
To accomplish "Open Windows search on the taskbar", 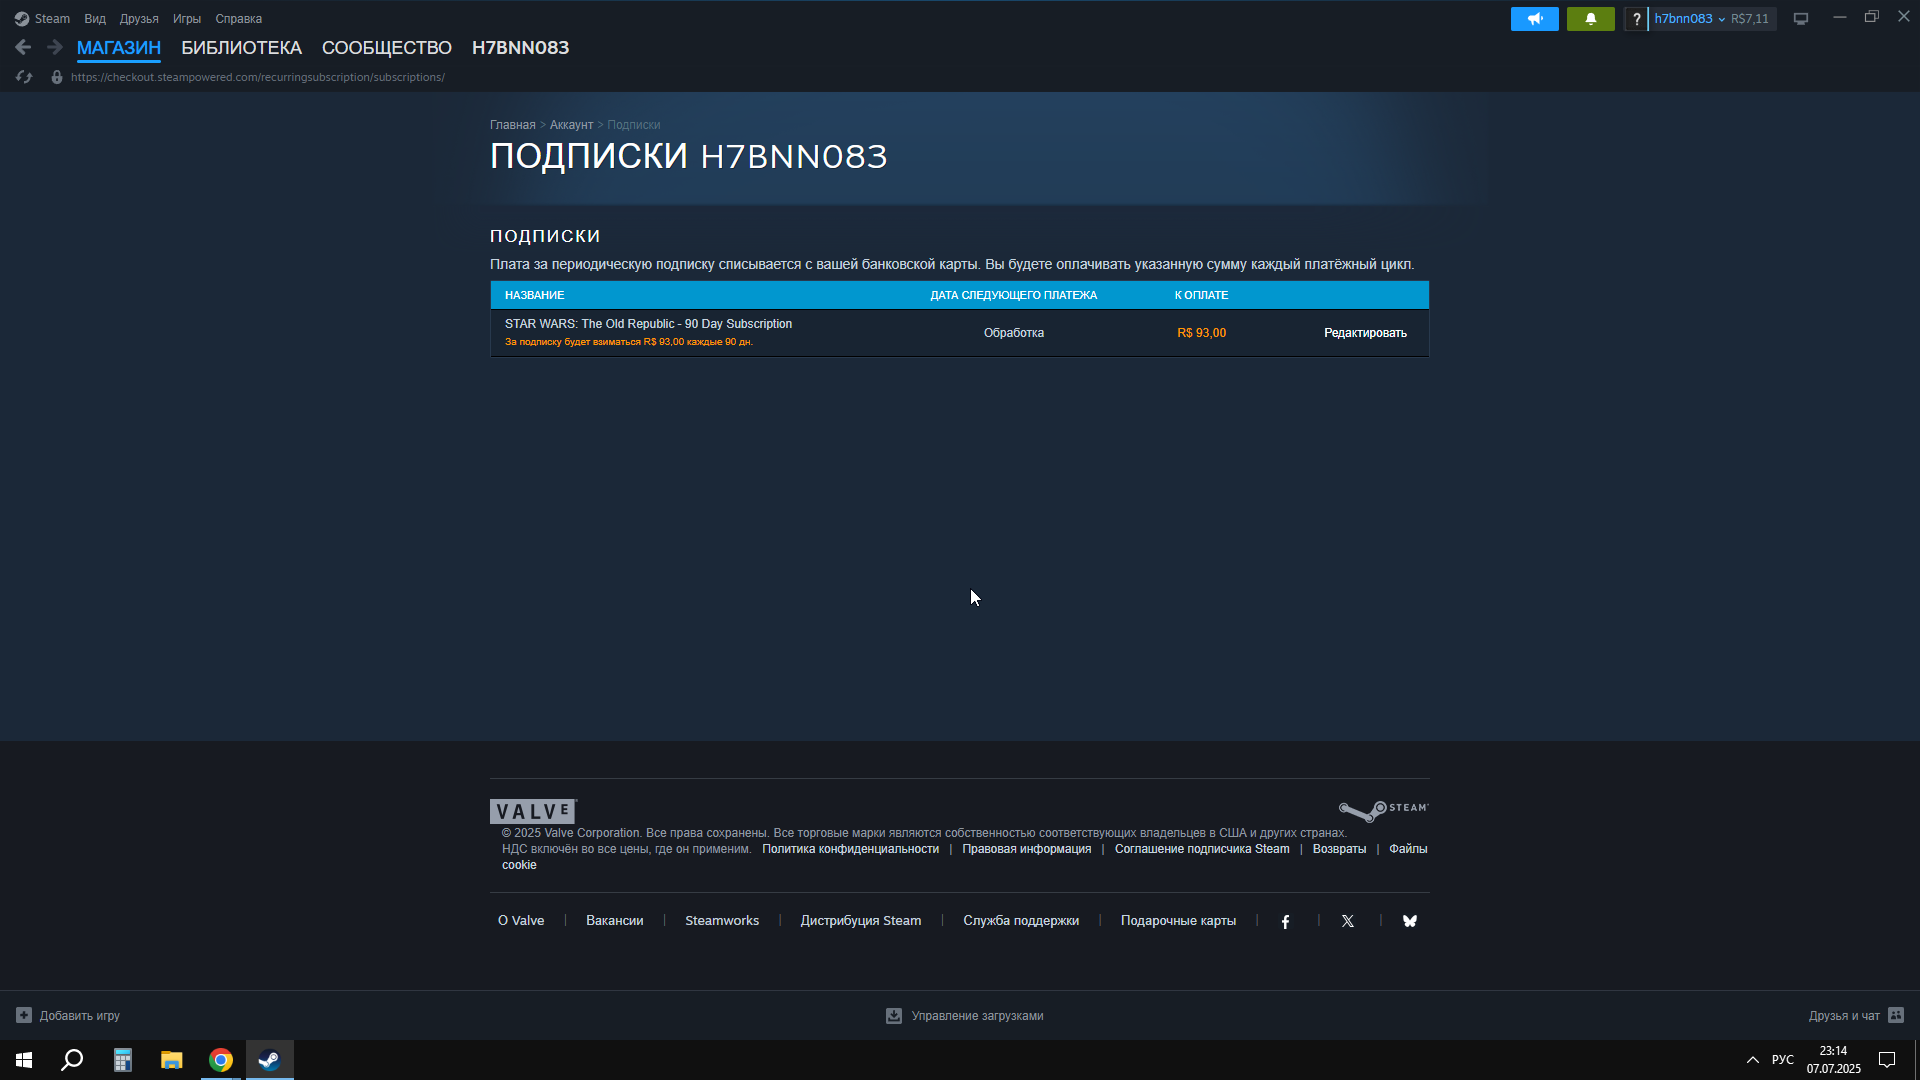I will point(72,1060).
